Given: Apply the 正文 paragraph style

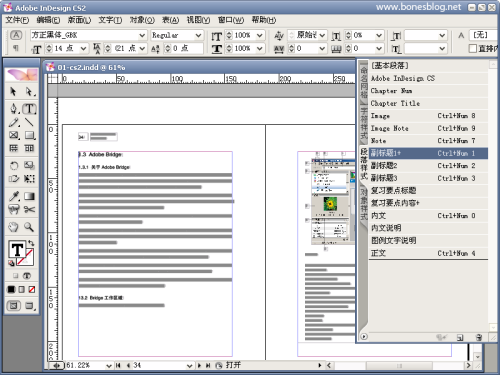Looking at the screenshot, I should point(428,253).
